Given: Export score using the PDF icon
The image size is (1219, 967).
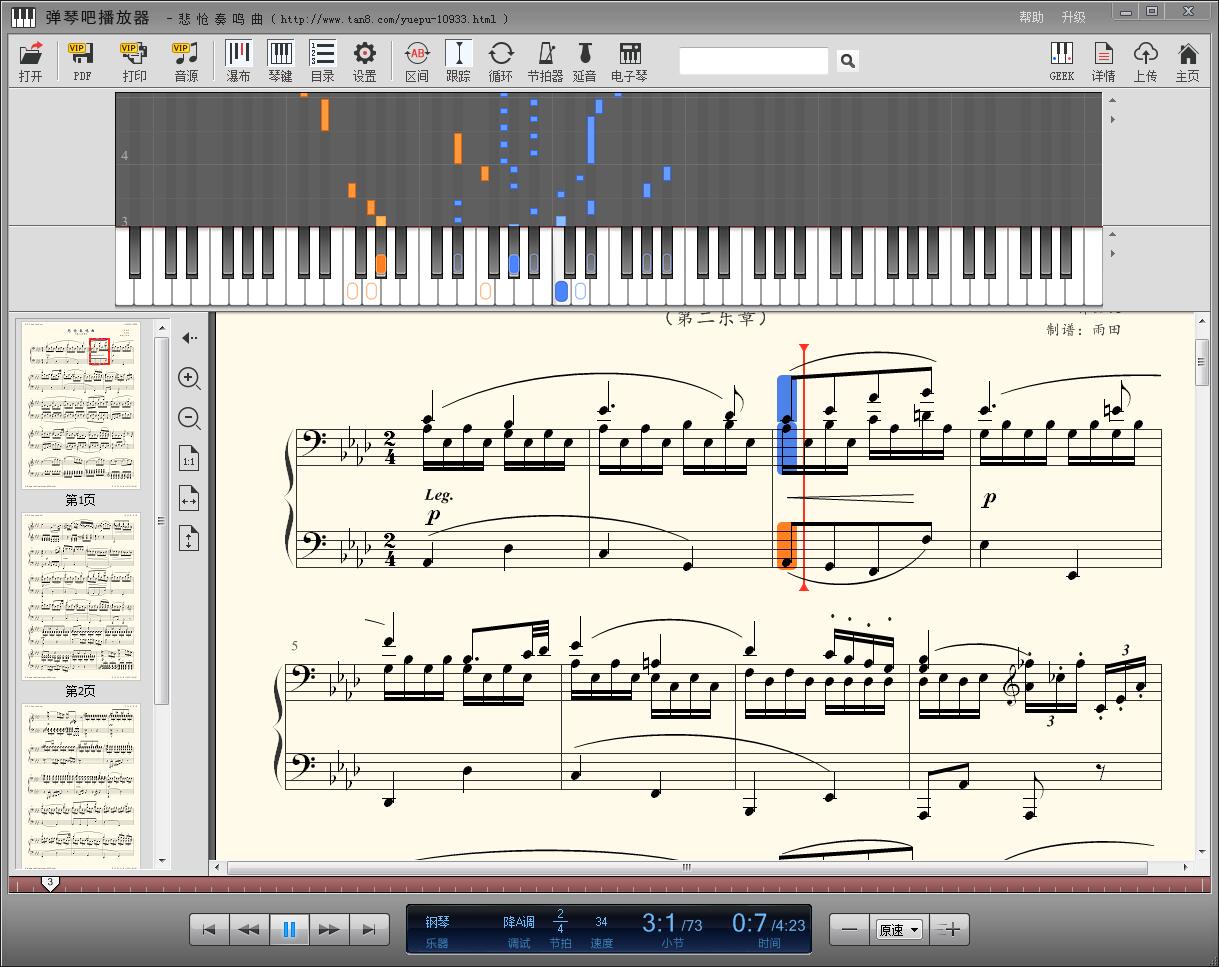Looking at the screenshot, I should pyautogui.click(x=82, y=61).
